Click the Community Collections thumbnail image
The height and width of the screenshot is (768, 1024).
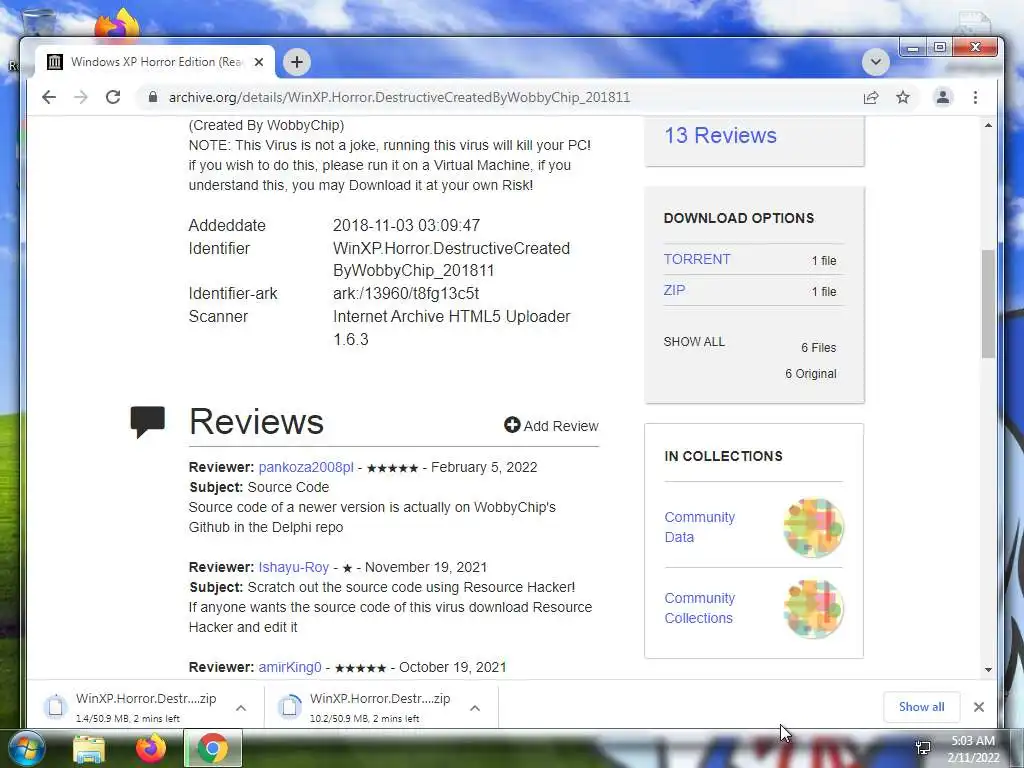click(x=814, y=609)
